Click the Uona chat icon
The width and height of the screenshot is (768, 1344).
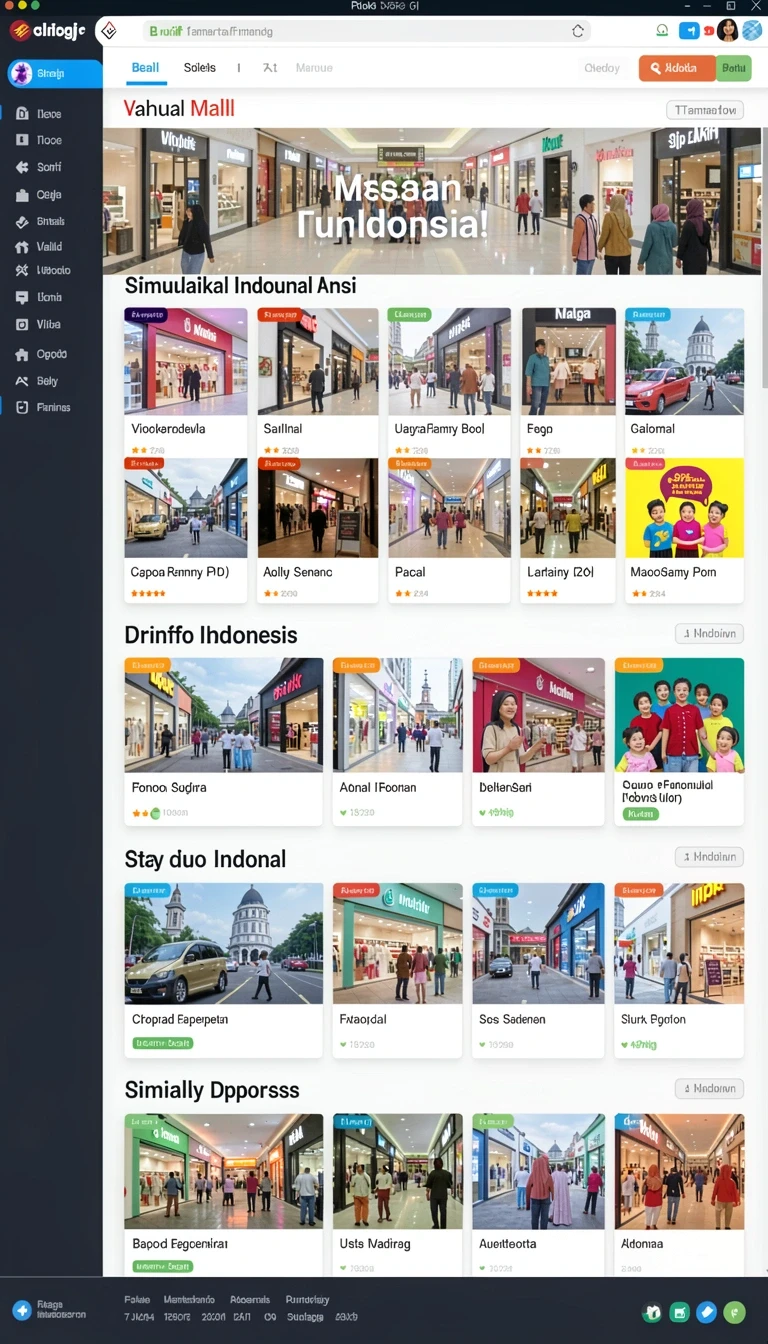click(22, 297)
